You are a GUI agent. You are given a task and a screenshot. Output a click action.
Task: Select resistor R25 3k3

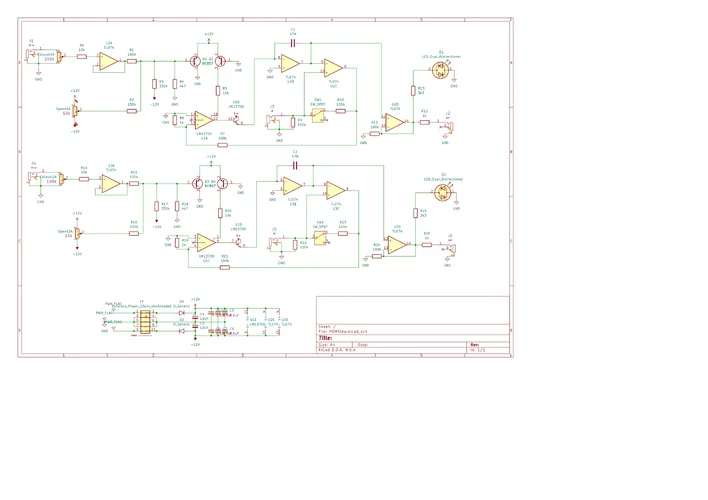pyautogui.click(x=415, y=213)
